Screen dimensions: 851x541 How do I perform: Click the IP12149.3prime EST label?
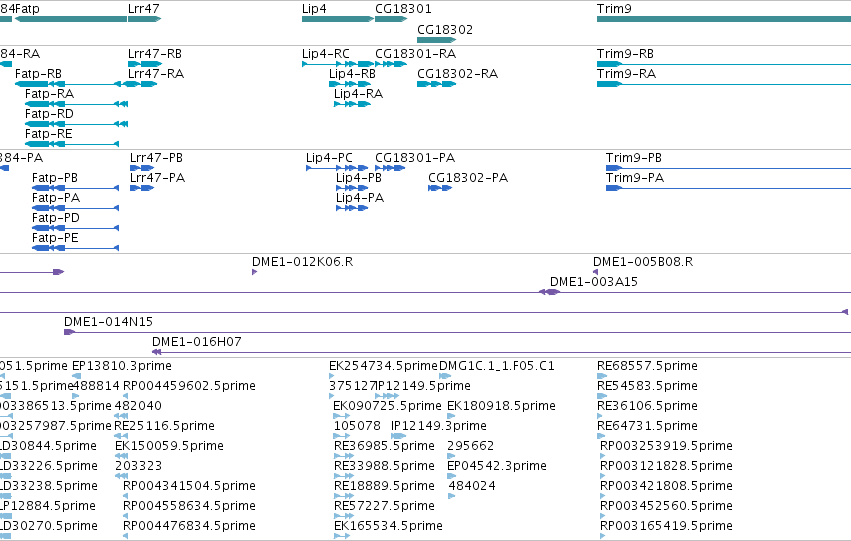click(439, 426)
